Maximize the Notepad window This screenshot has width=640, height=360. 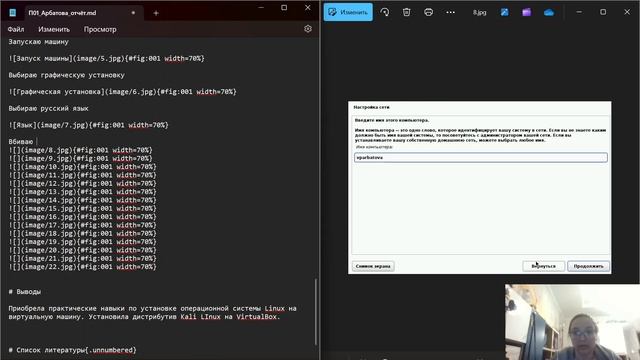coord(284,8)
